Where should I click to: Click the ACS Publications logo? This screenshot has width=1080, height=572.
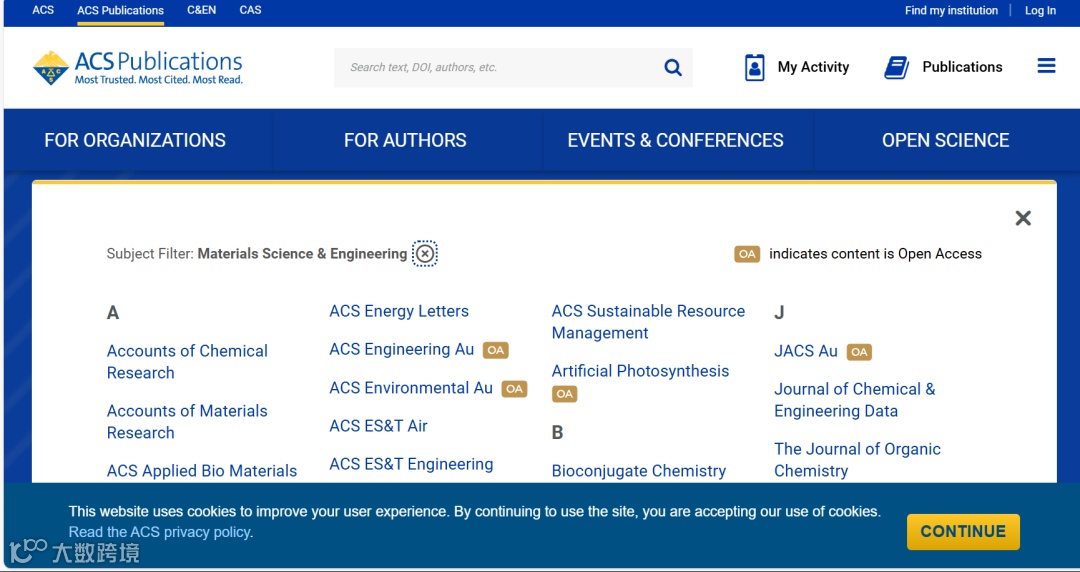138,67
